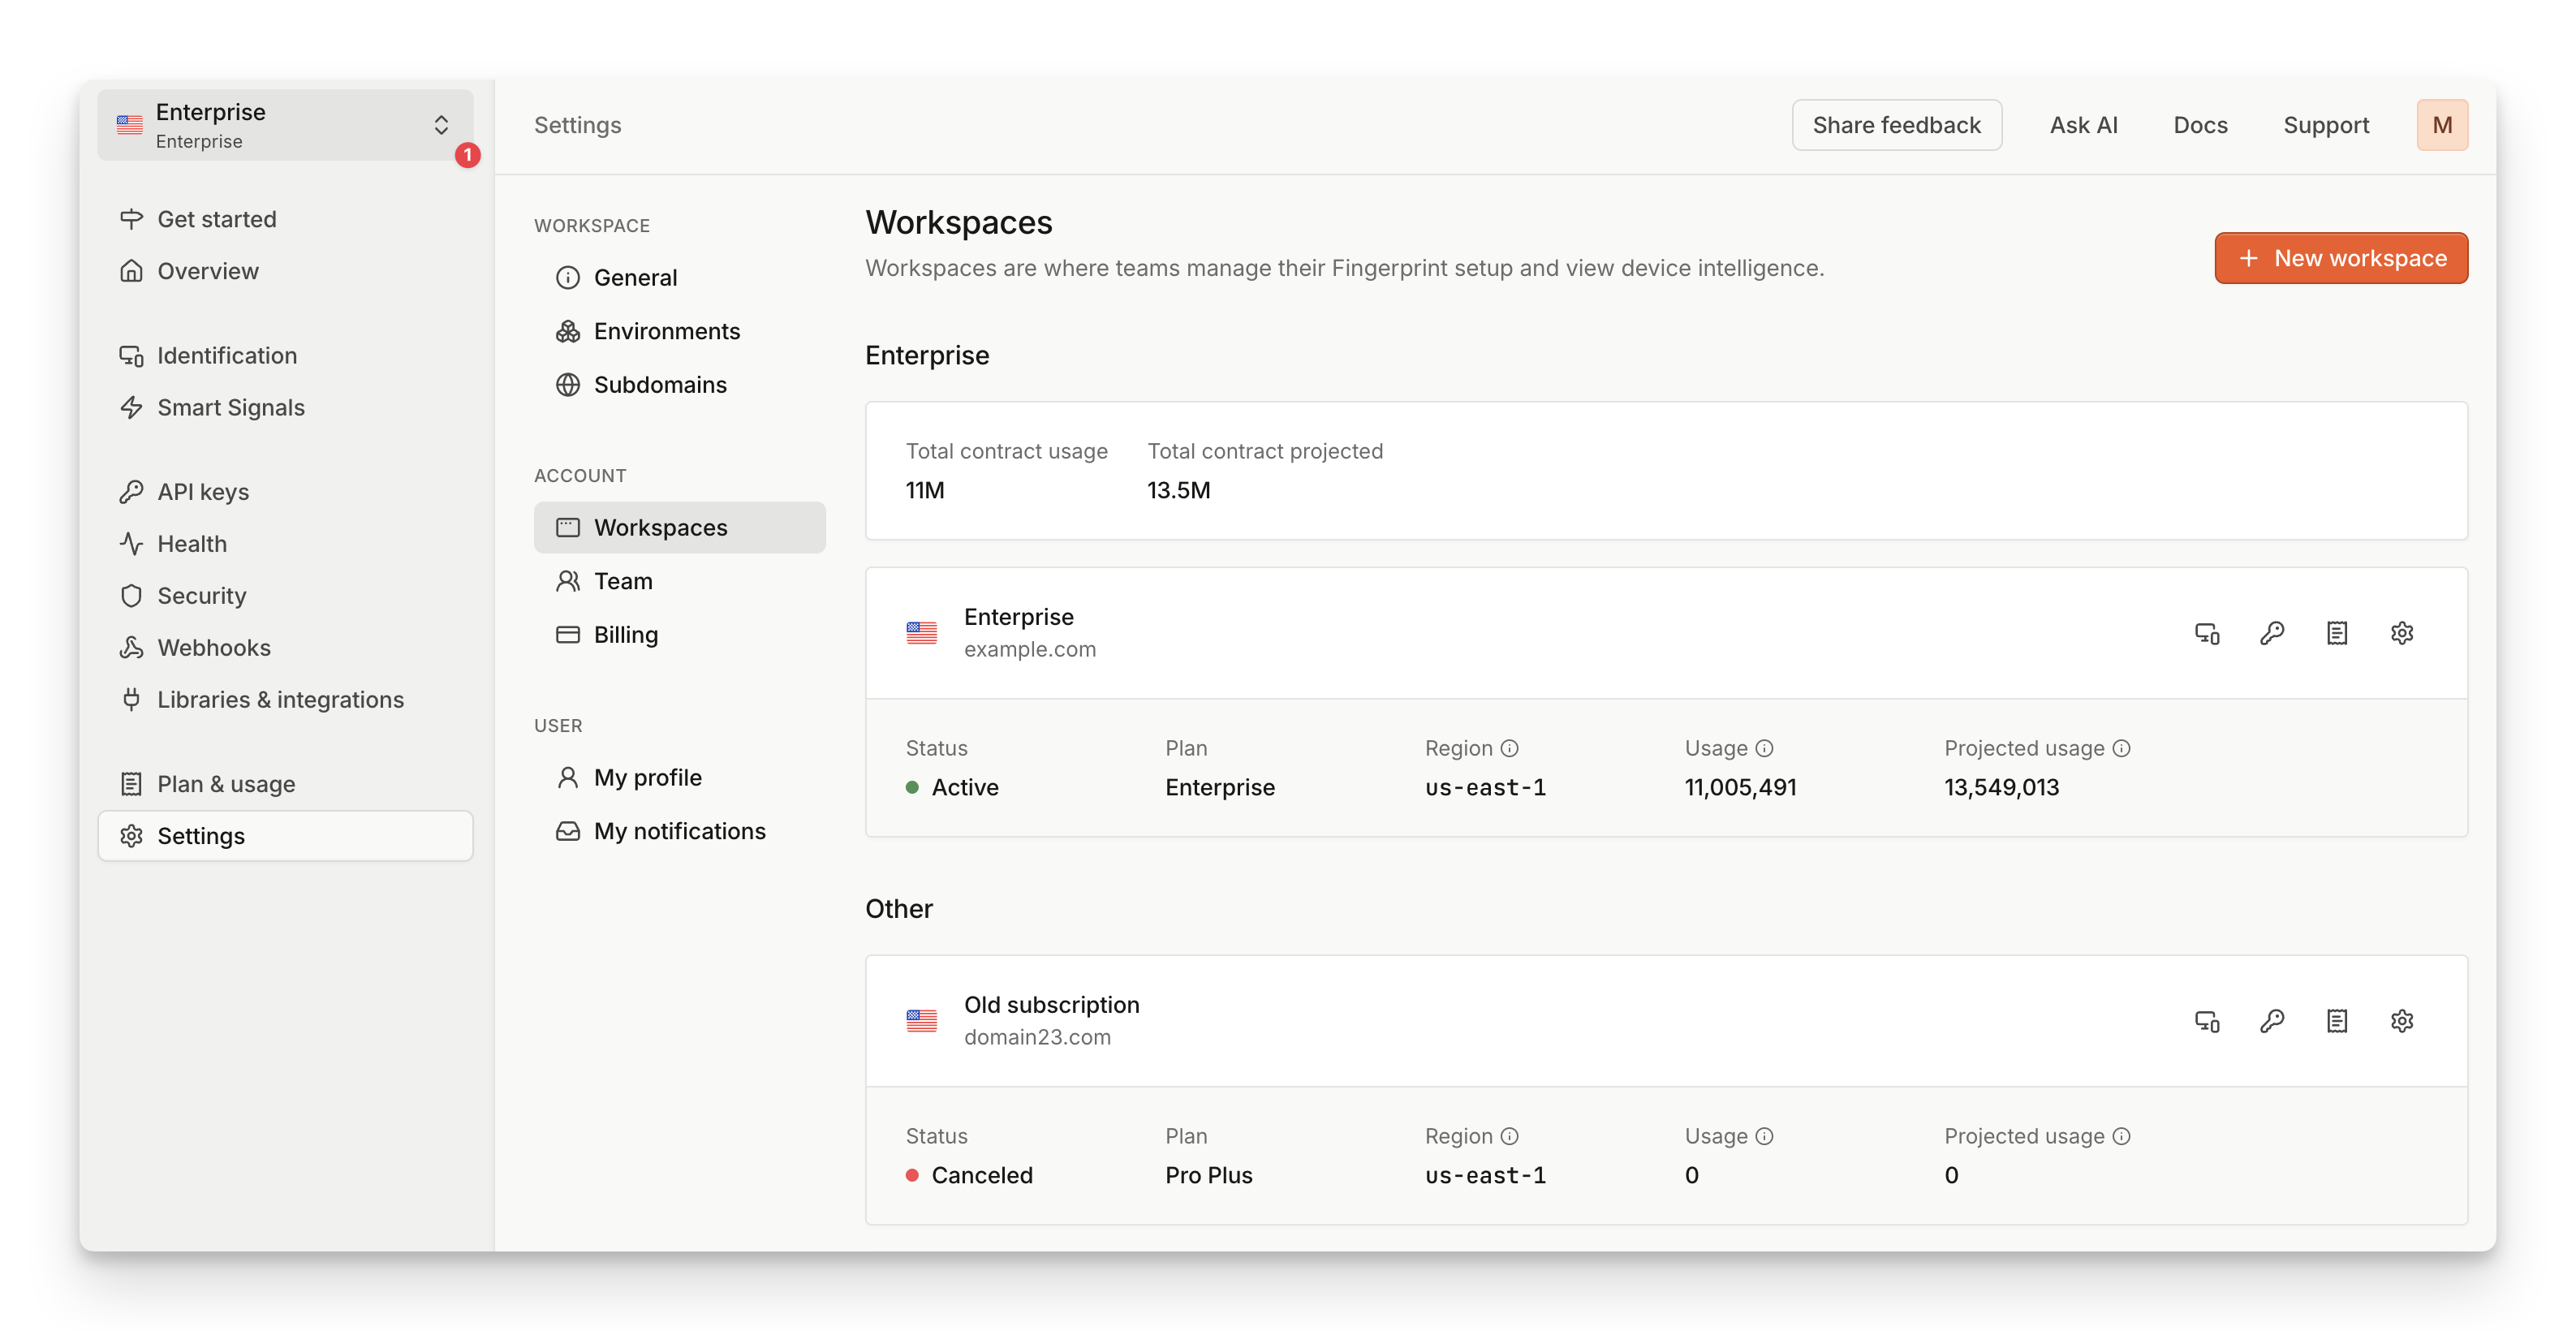Open the Docs link in the top bar
Screen dimensions: 2576x1331
pos(2200,124)
